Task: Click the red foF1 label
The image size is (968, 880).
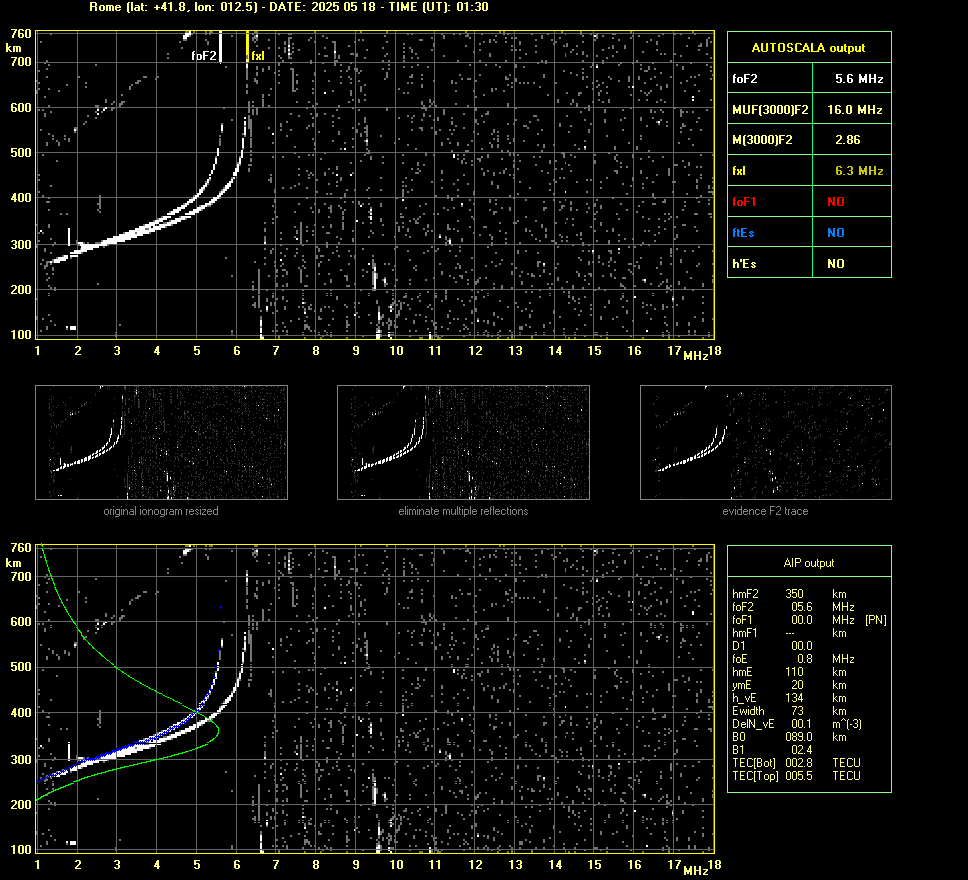Action: click(x=744, y=202)
